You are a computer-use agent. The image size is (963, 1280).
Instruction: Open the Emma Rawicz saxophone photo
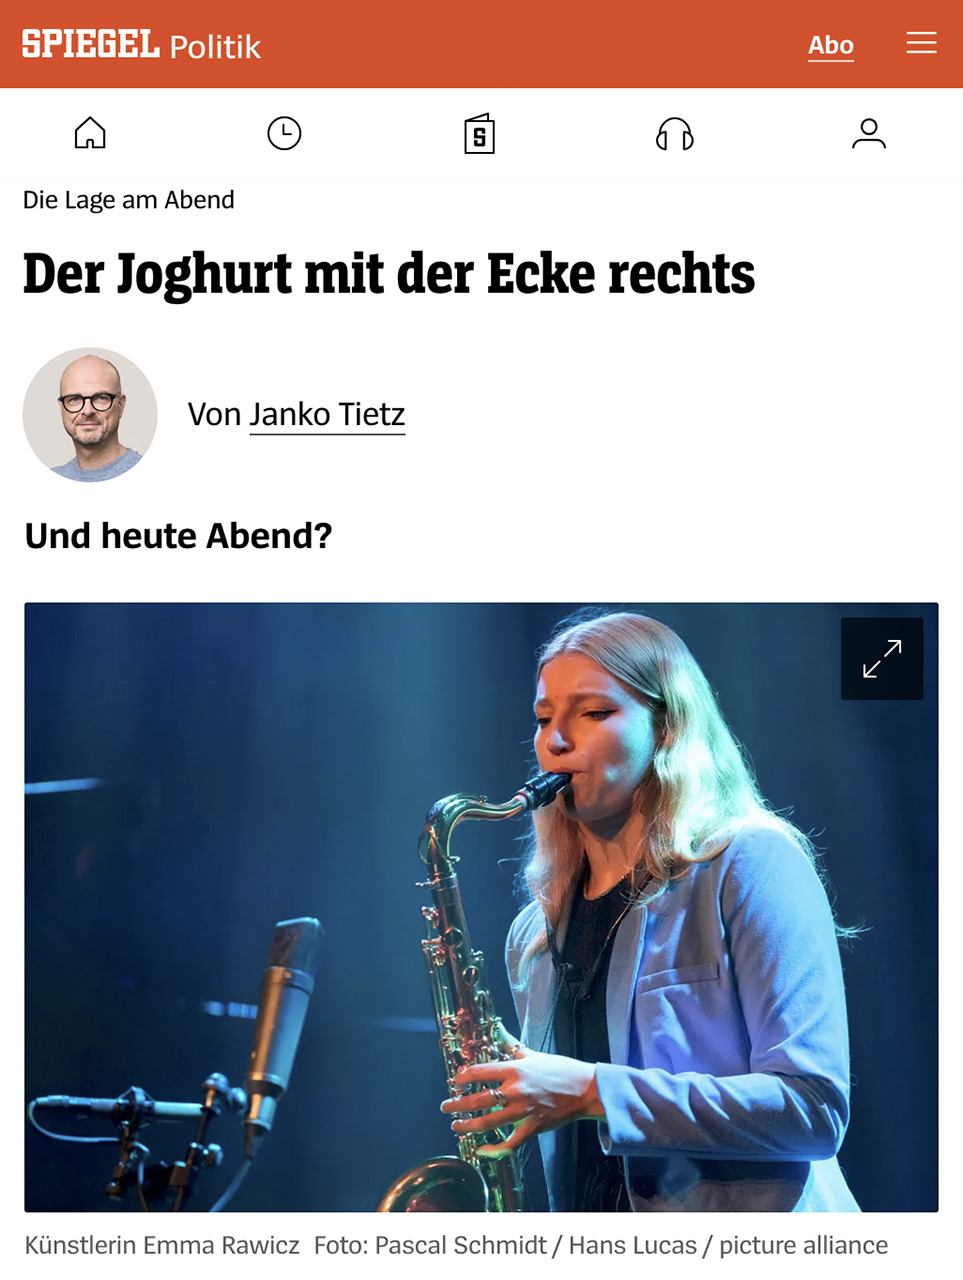[481, 907]
